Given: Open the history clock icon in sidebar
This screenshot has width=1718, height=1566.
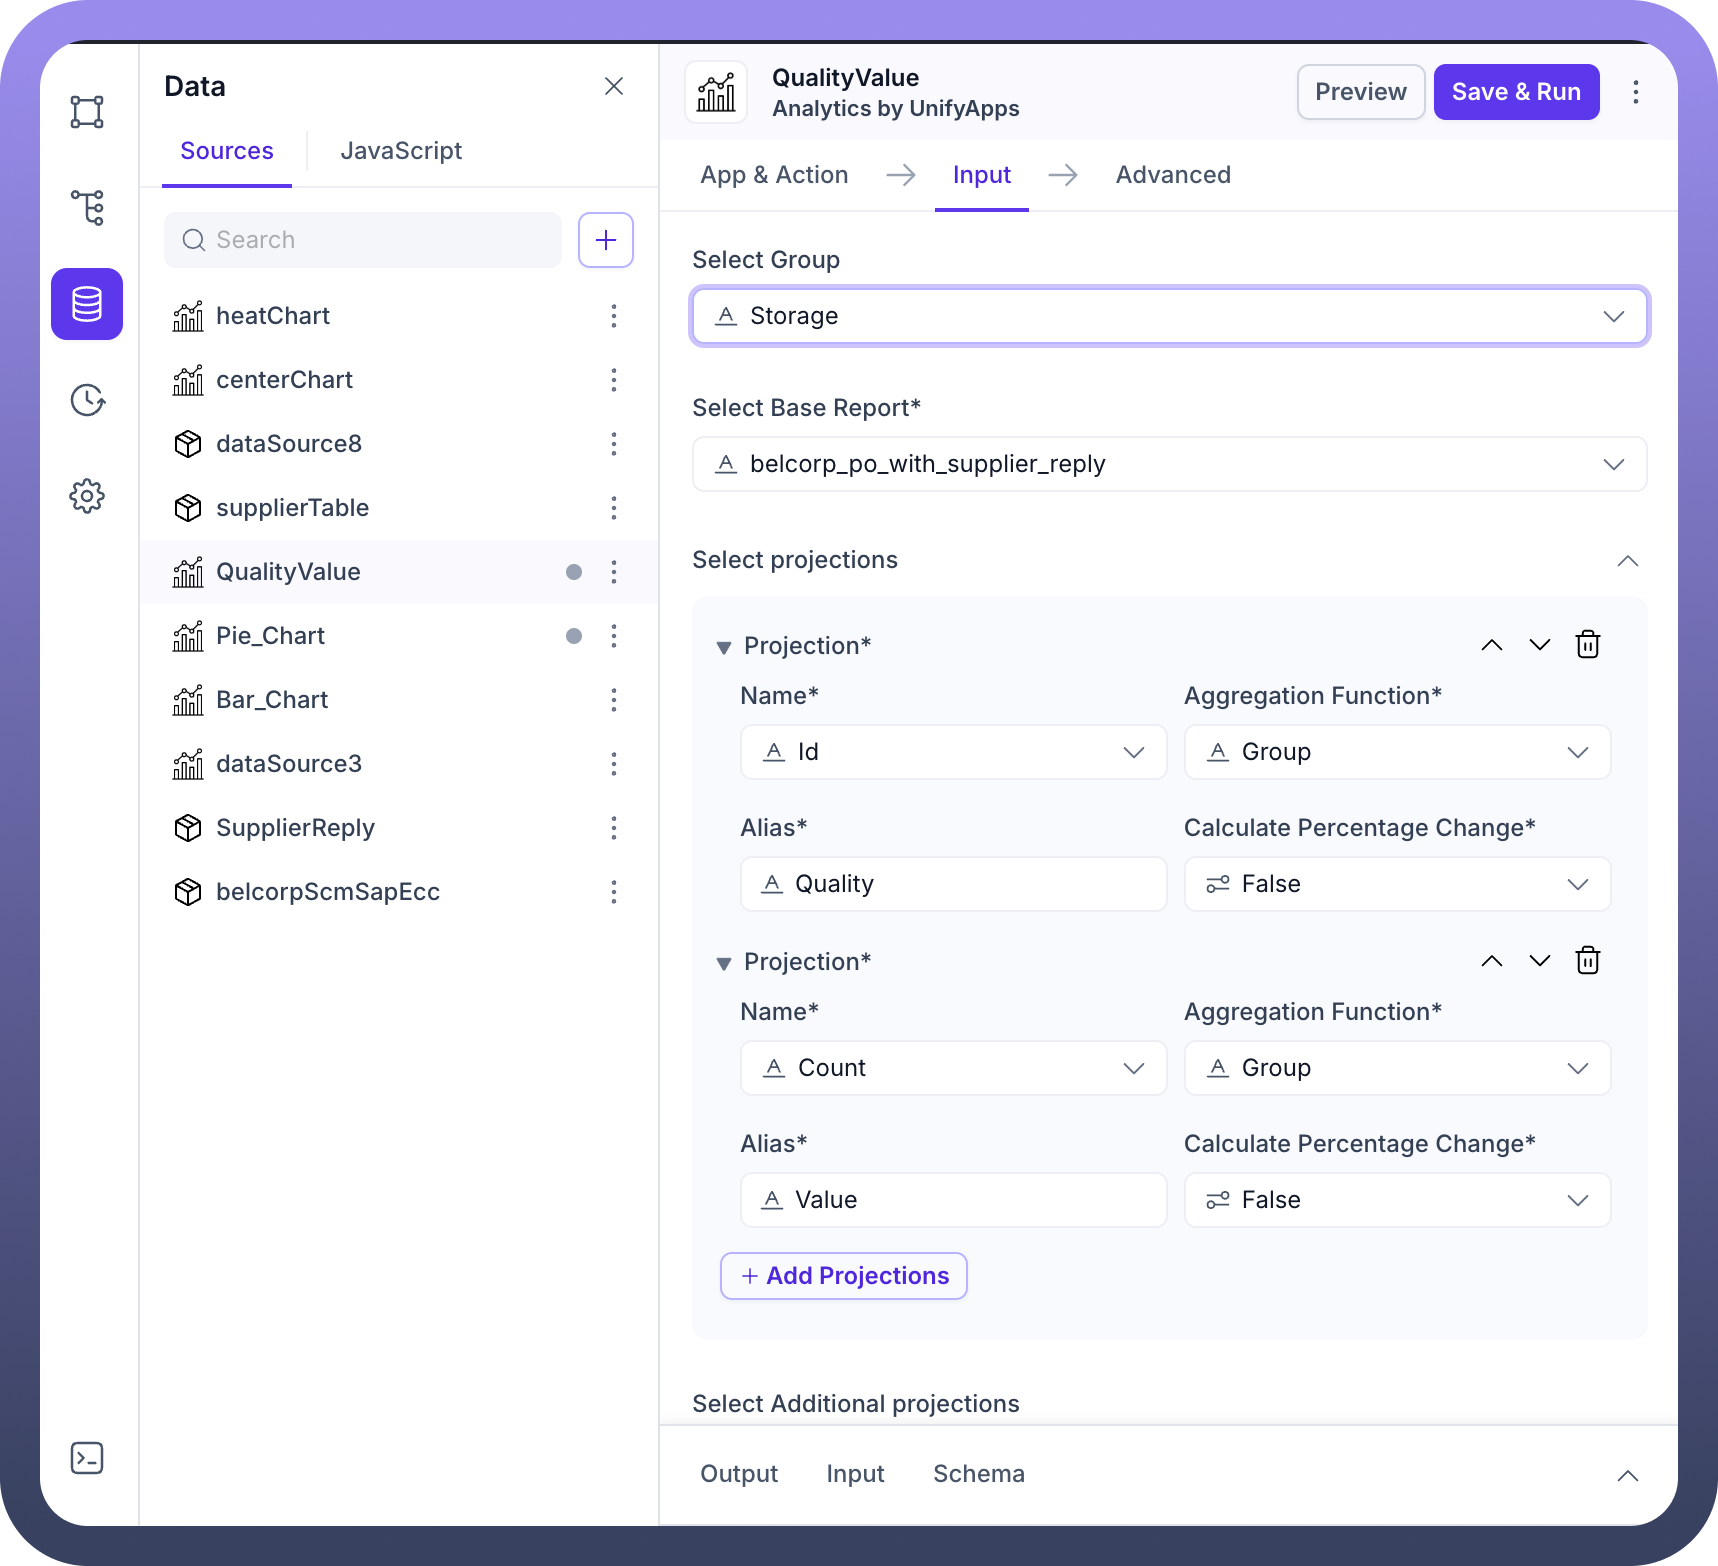Looking at the screenshot, I should point(87,400).
